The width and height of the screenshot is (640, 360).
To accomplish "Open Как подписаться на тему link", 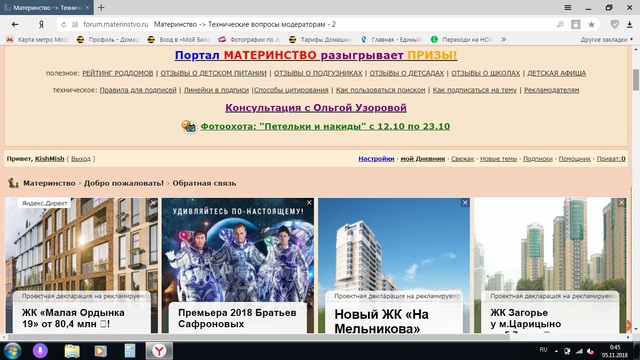I will [474, 90].
